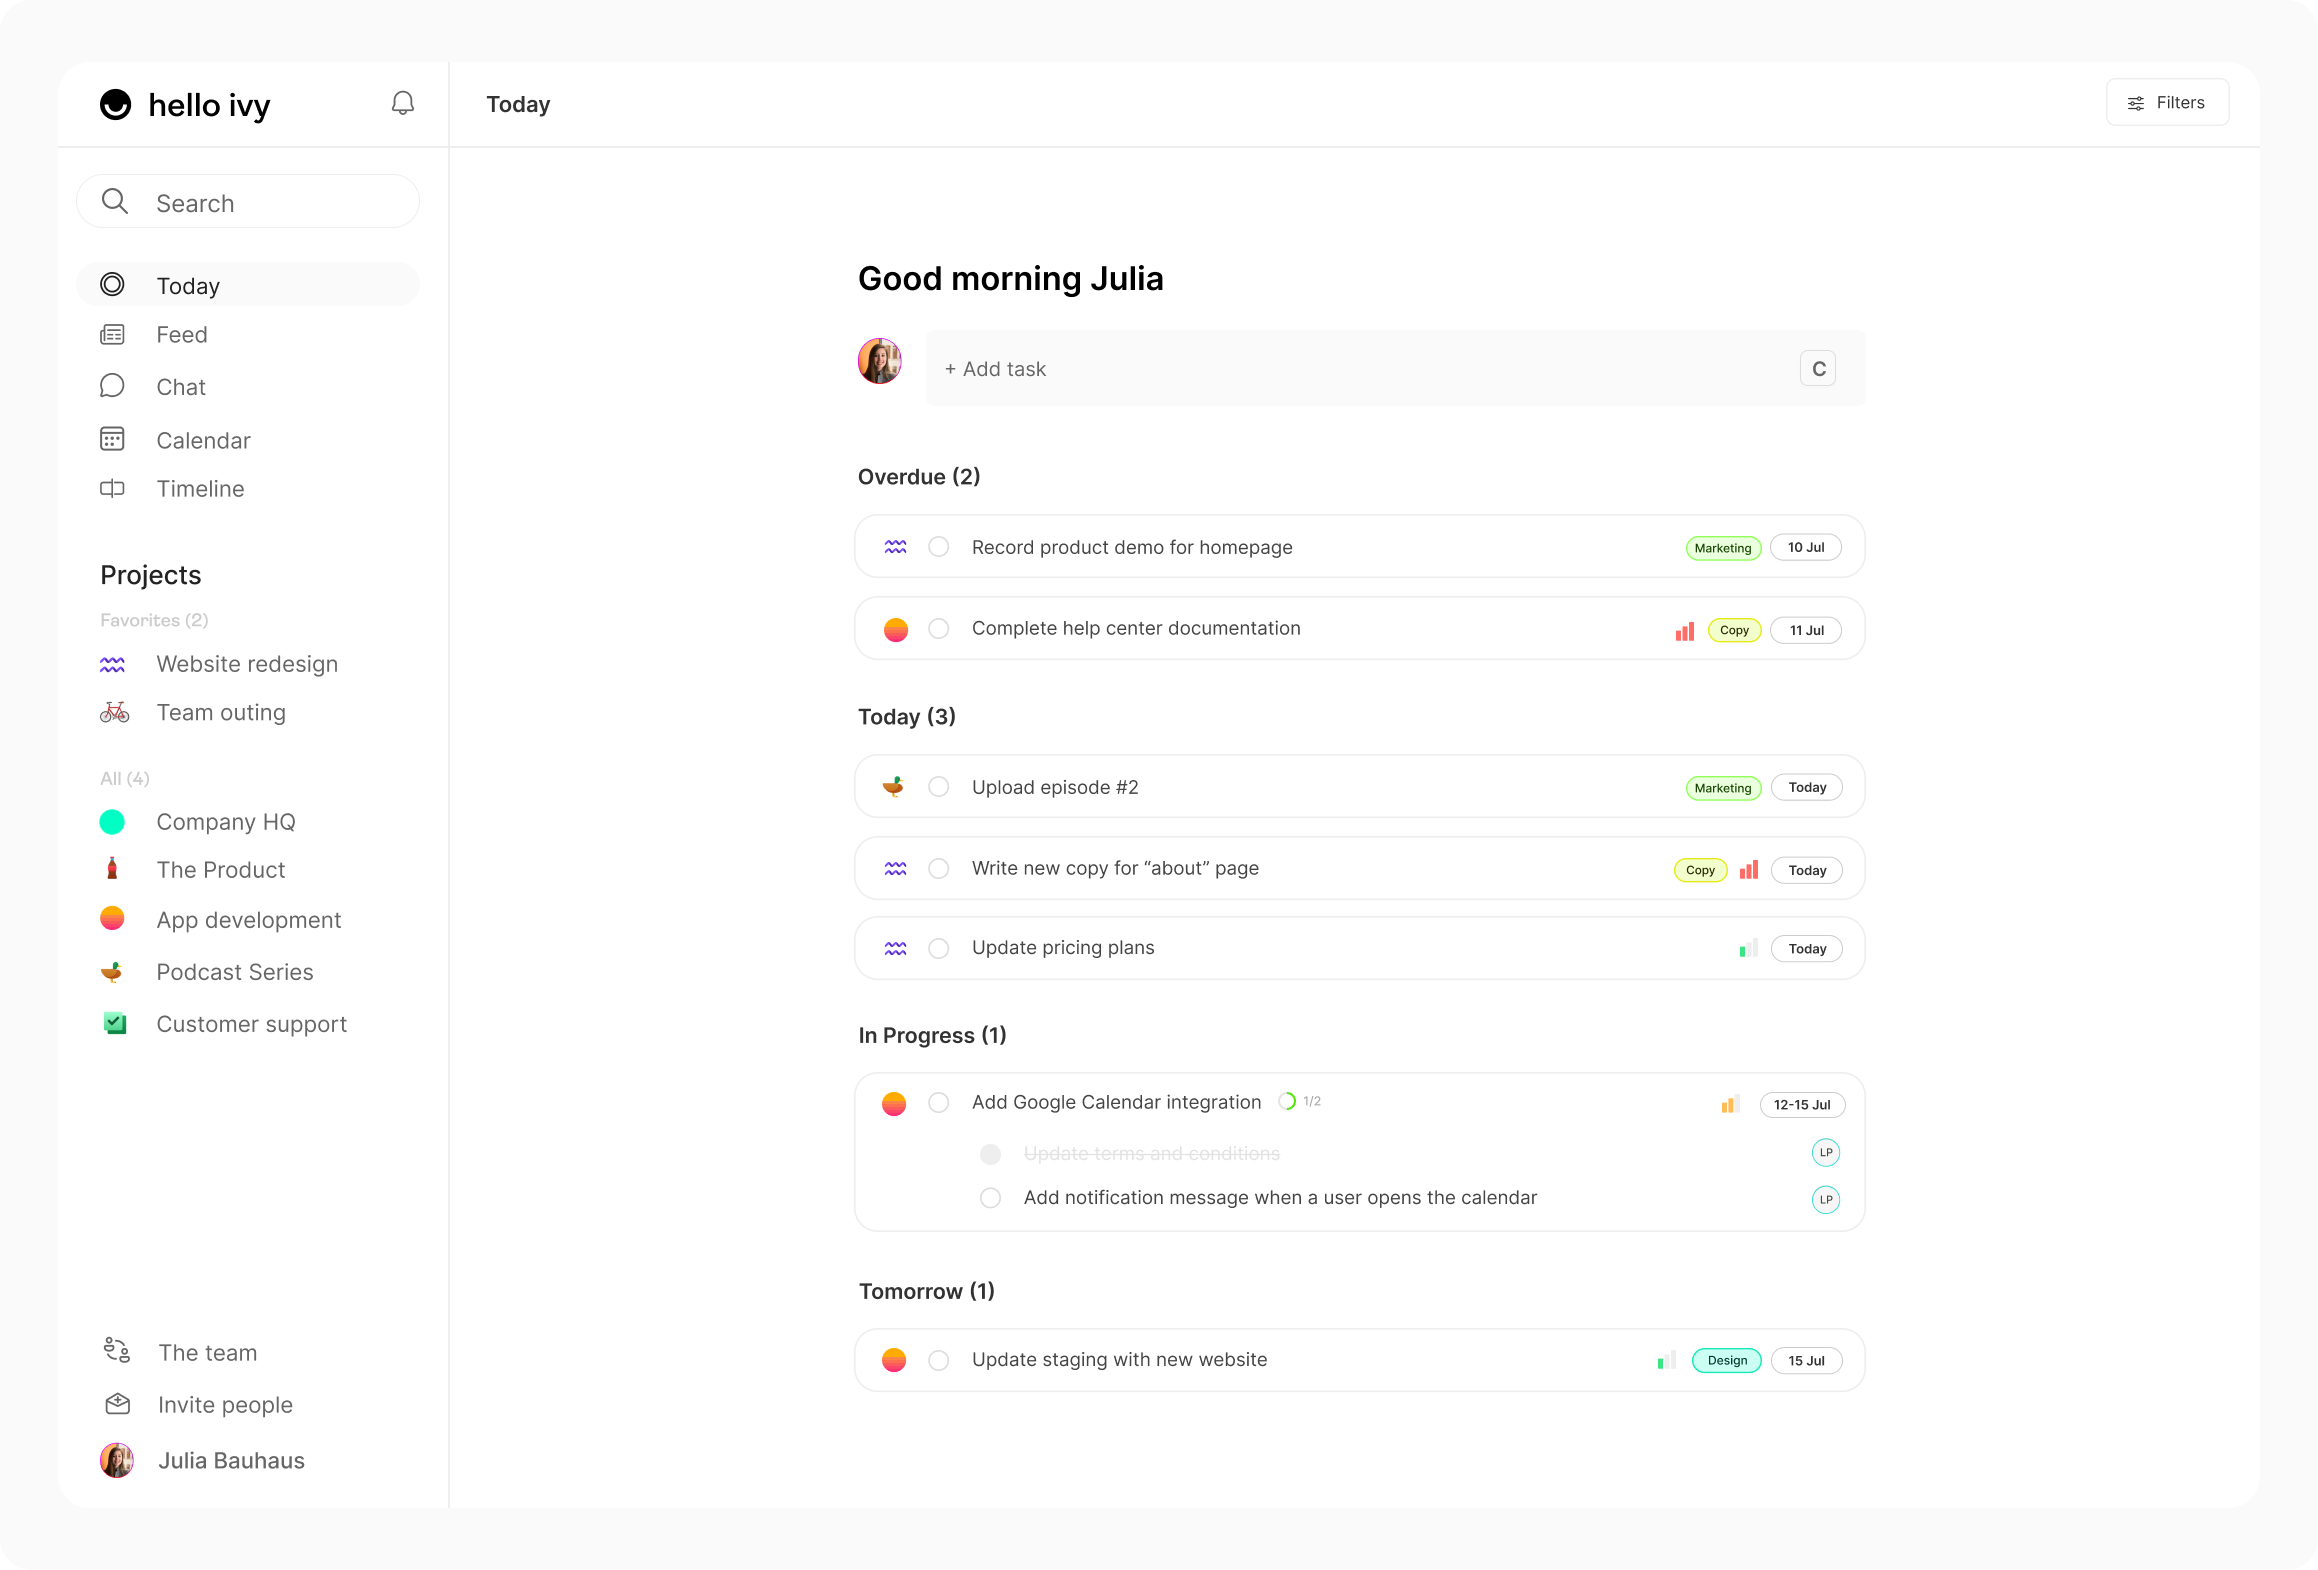Open the Feed page from the sidebar
The width and height of the screenshot is (2318, 1570).
[181, 335]
